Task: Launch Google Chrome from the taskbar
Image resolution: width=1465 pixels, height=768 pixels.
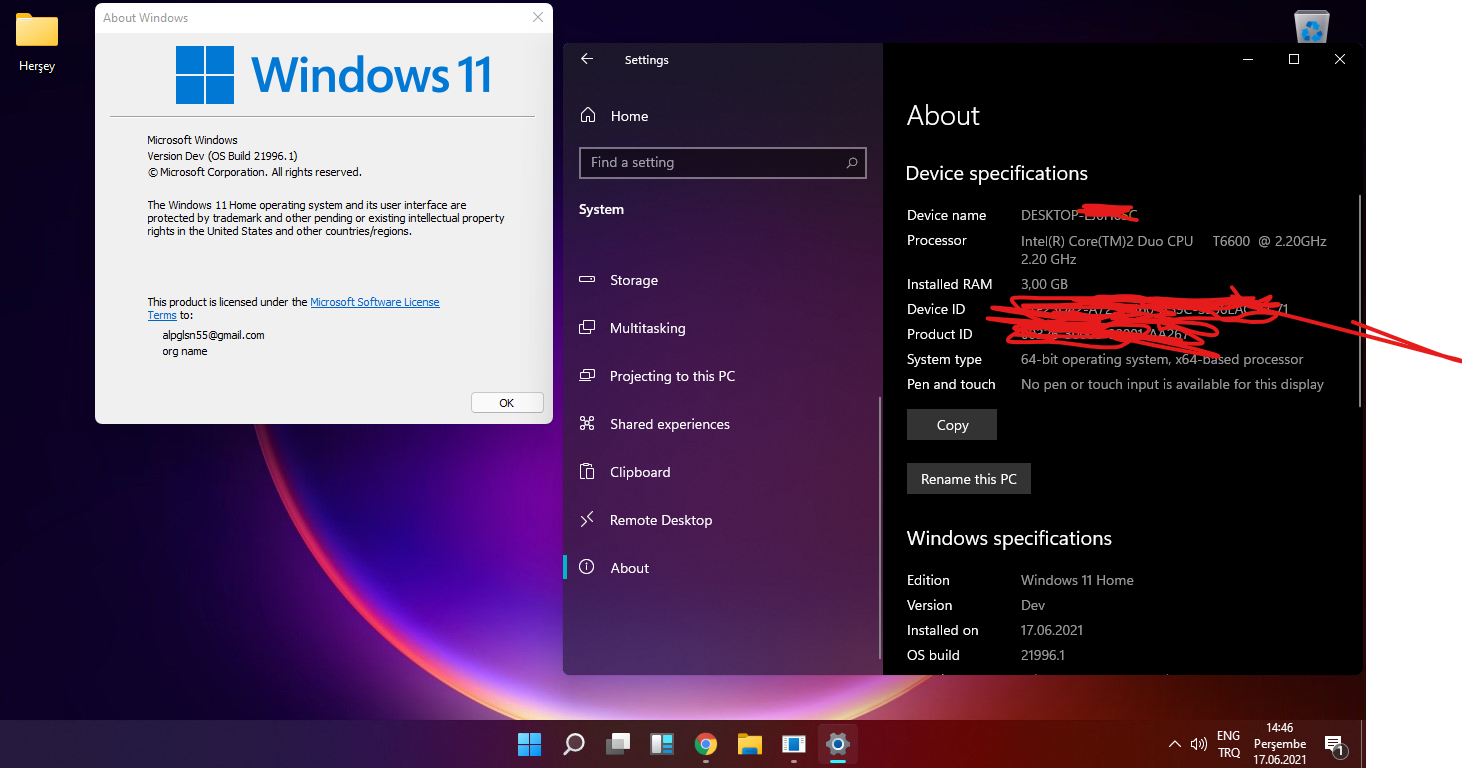Action: point(706,744)
